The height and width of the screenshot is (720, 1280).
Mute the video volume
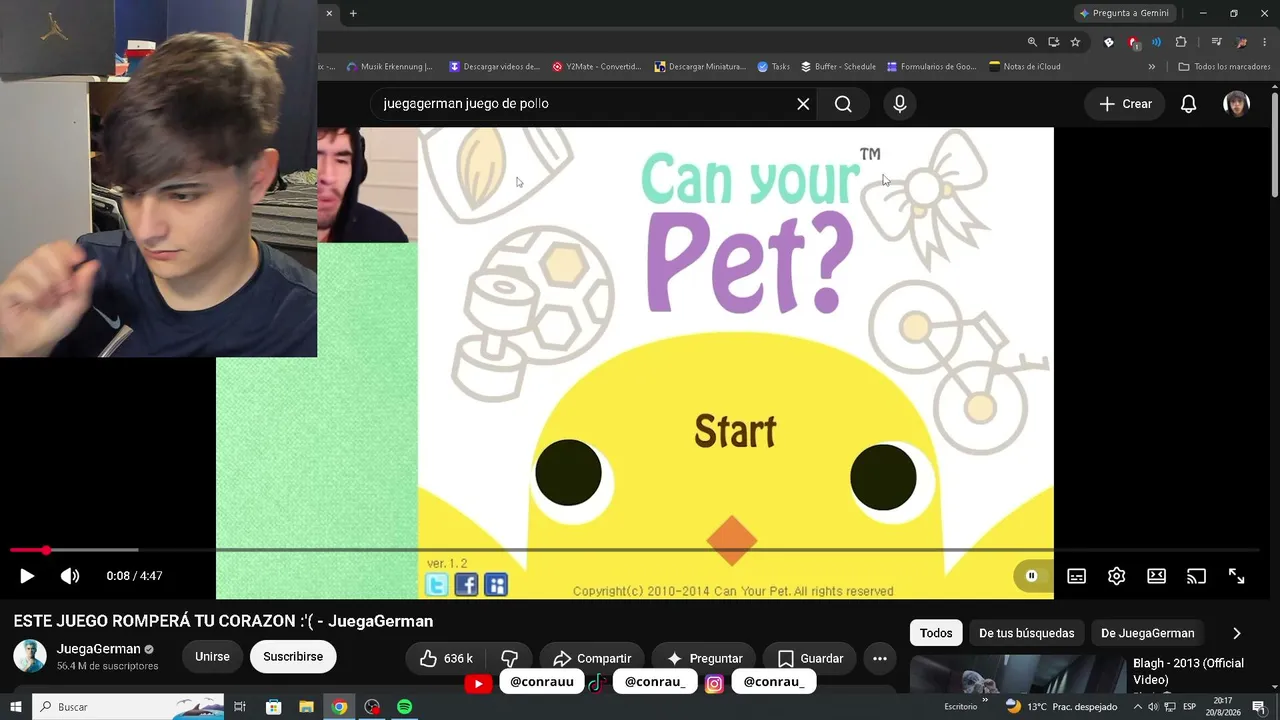coord(70,576)
